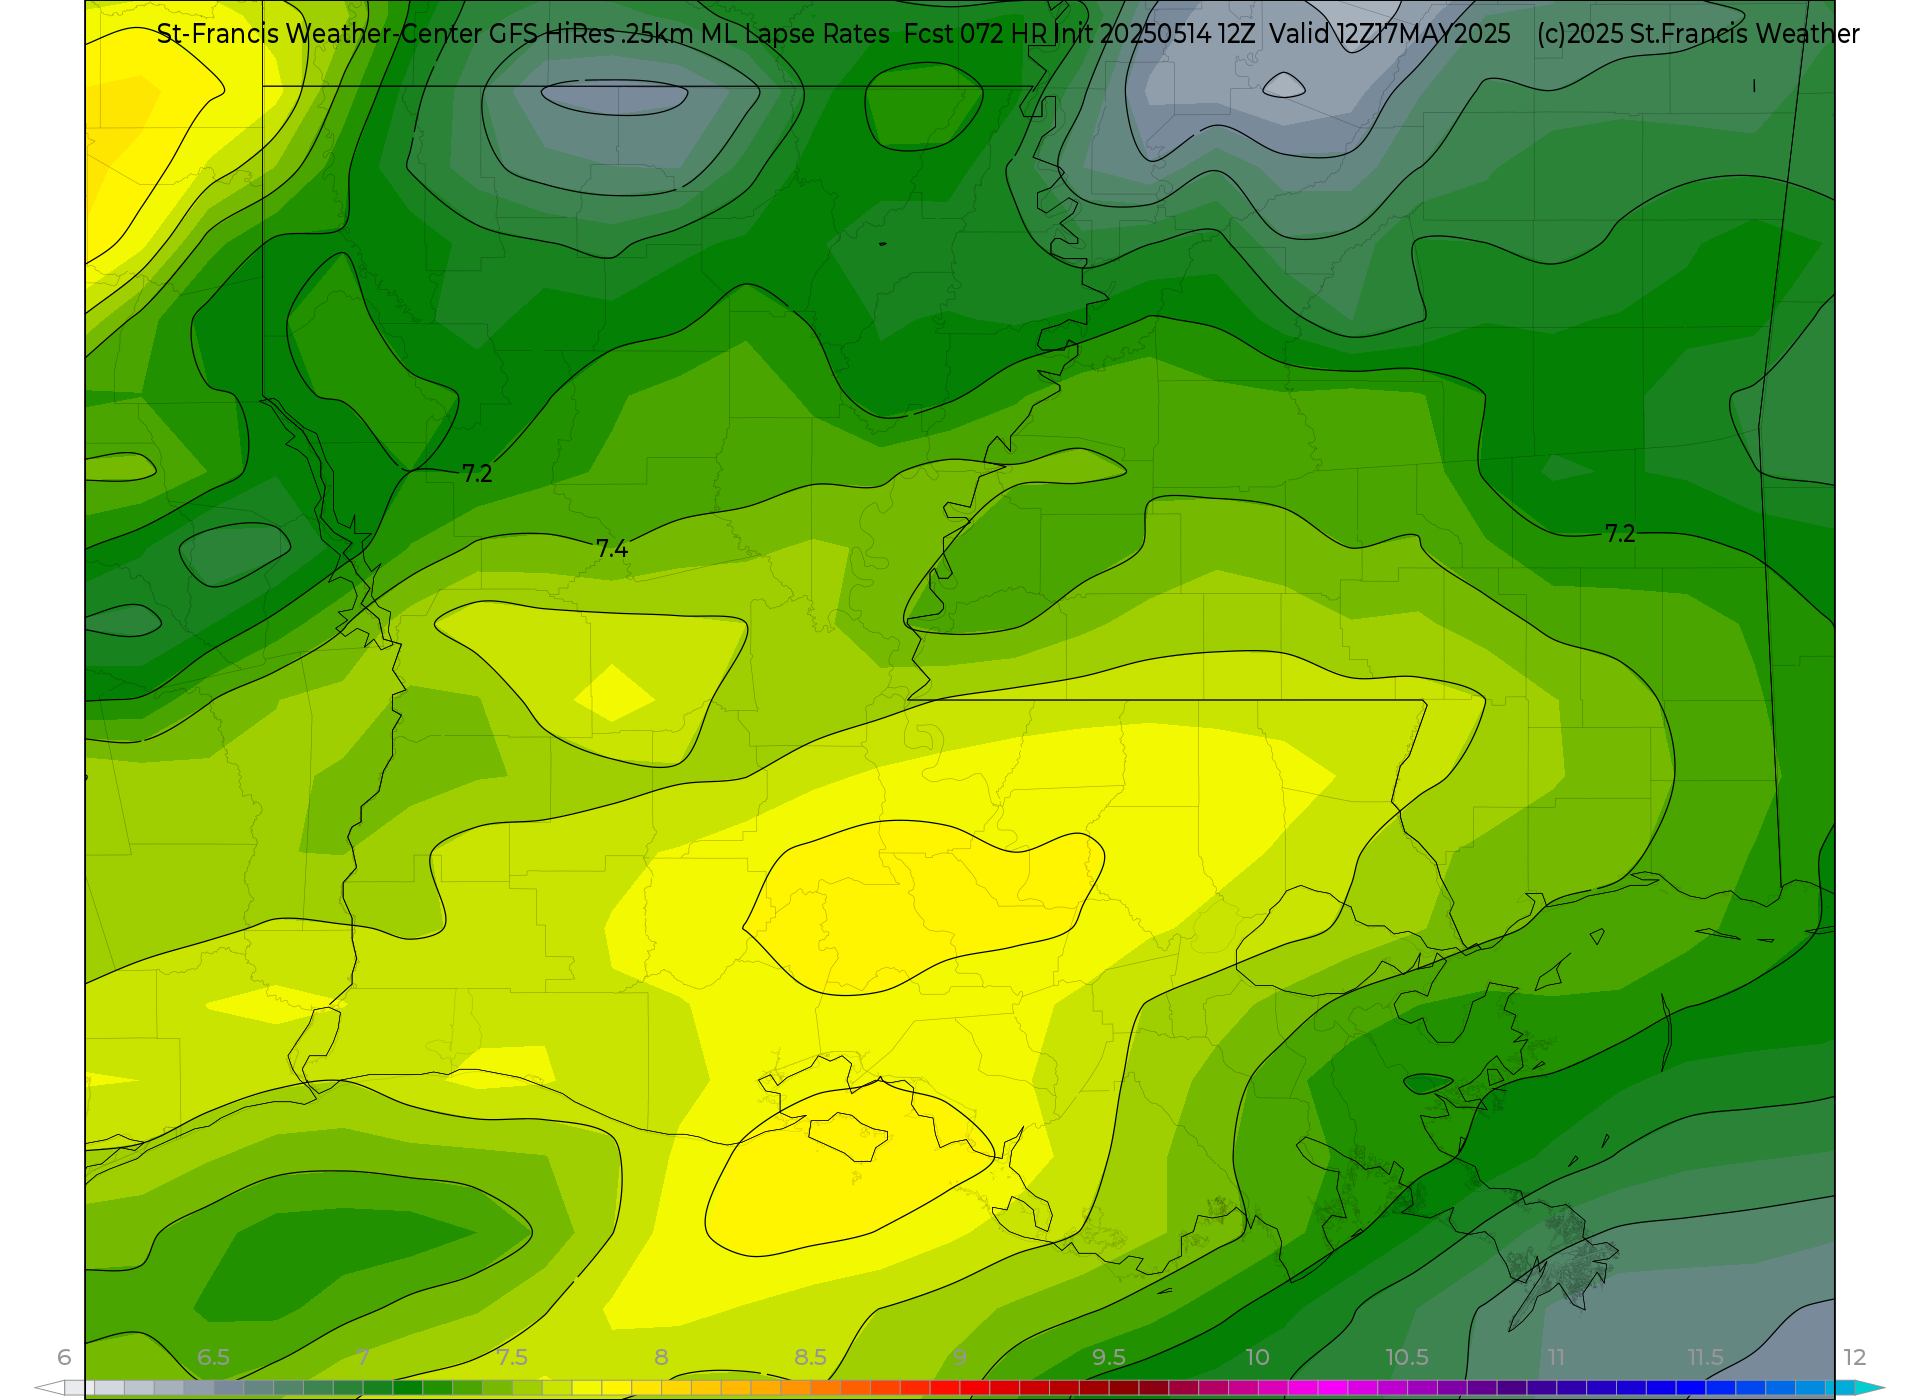The height and width of the screenshot is (1400, 1920).
Task: Click "GFS HiRes .25km ML Lapse Rates" in title
Action: 689,34
